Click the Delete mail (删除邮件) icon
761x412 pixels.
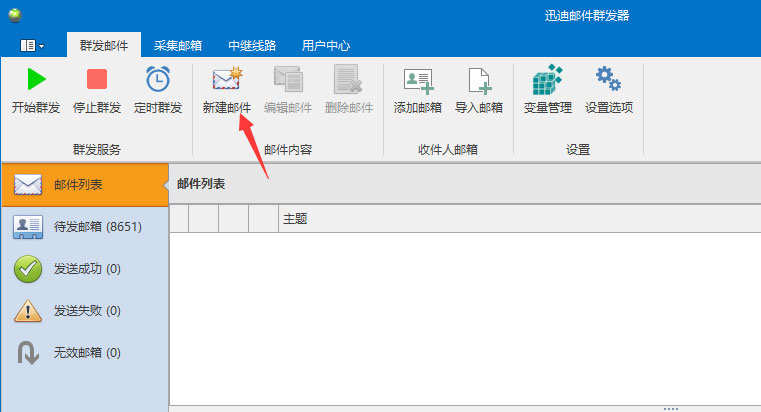coord(348,79)
